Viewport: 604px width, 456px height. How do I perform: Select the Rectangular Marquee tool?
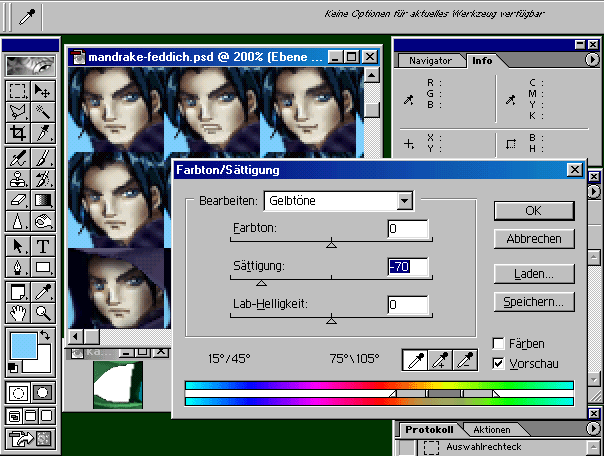click(18, 91)
